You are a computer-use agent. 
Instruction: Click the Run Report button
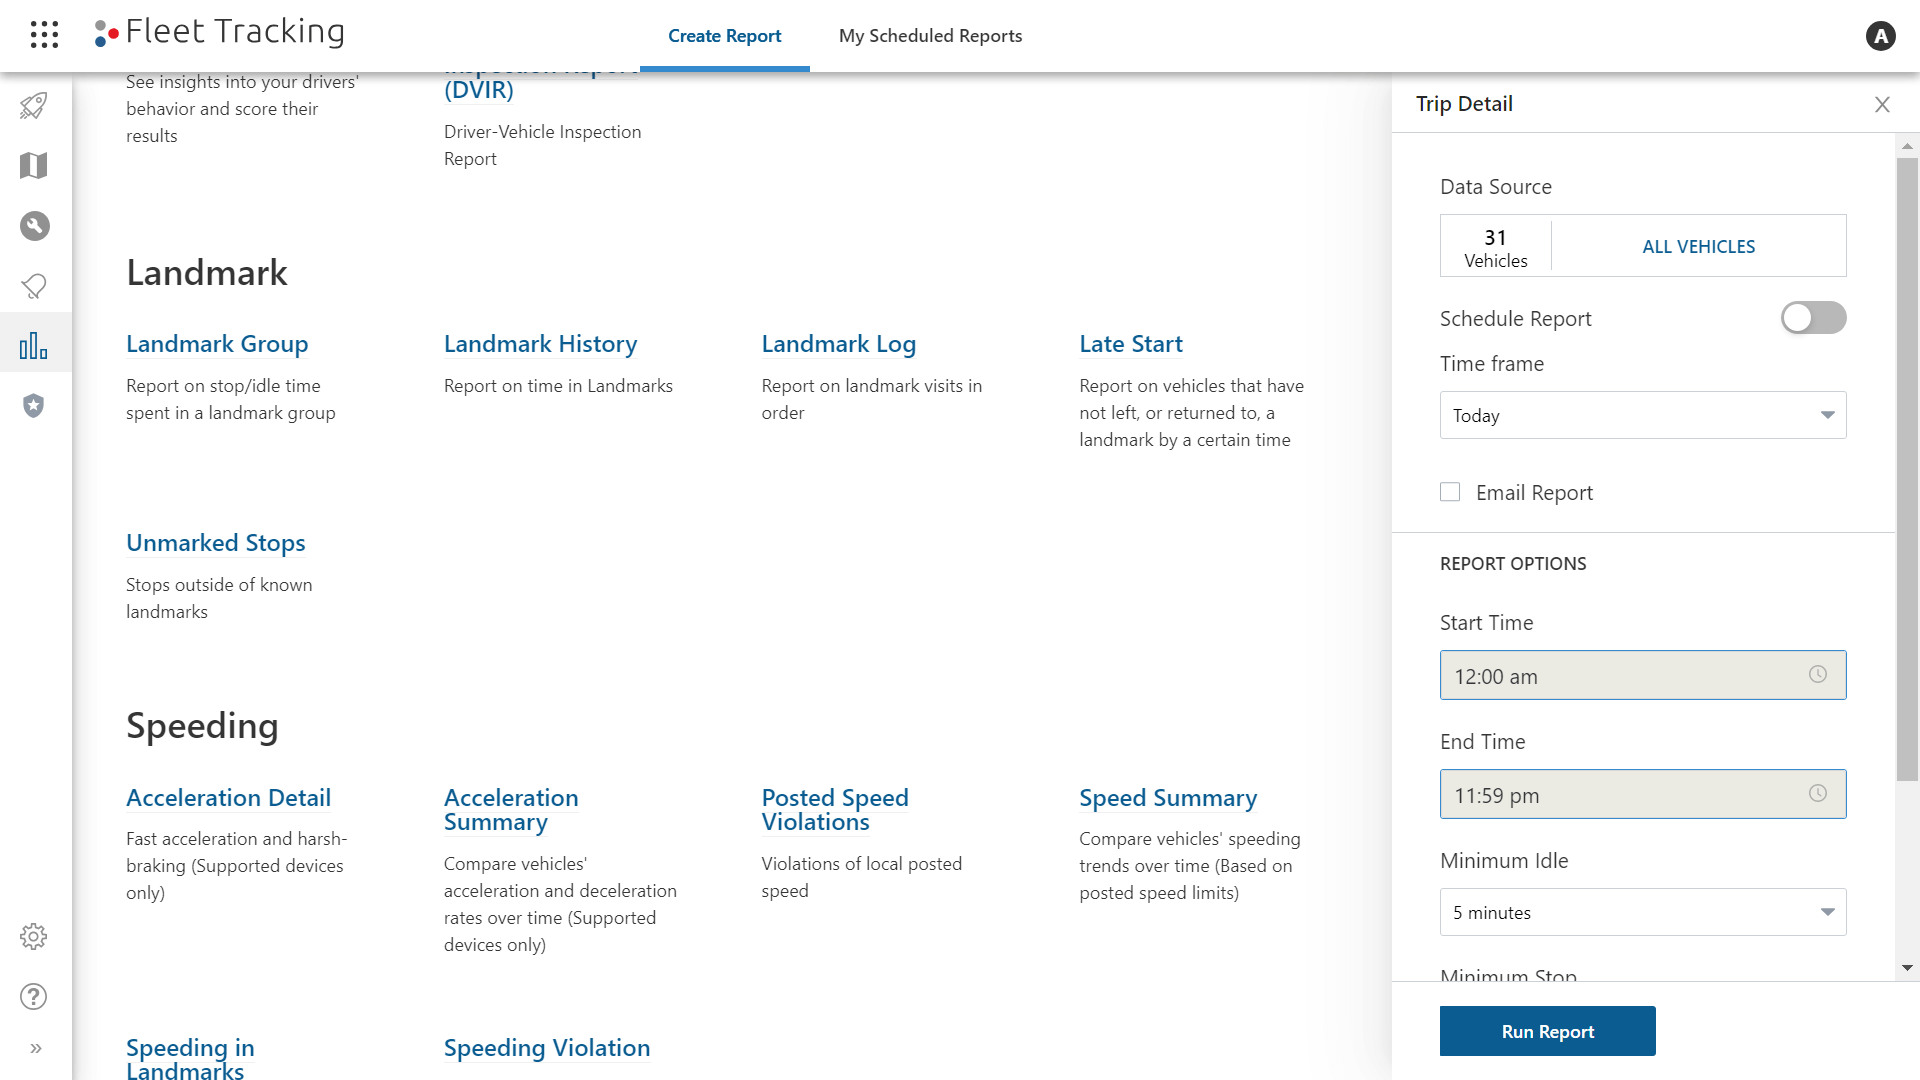click(x=1548, y=1030)
